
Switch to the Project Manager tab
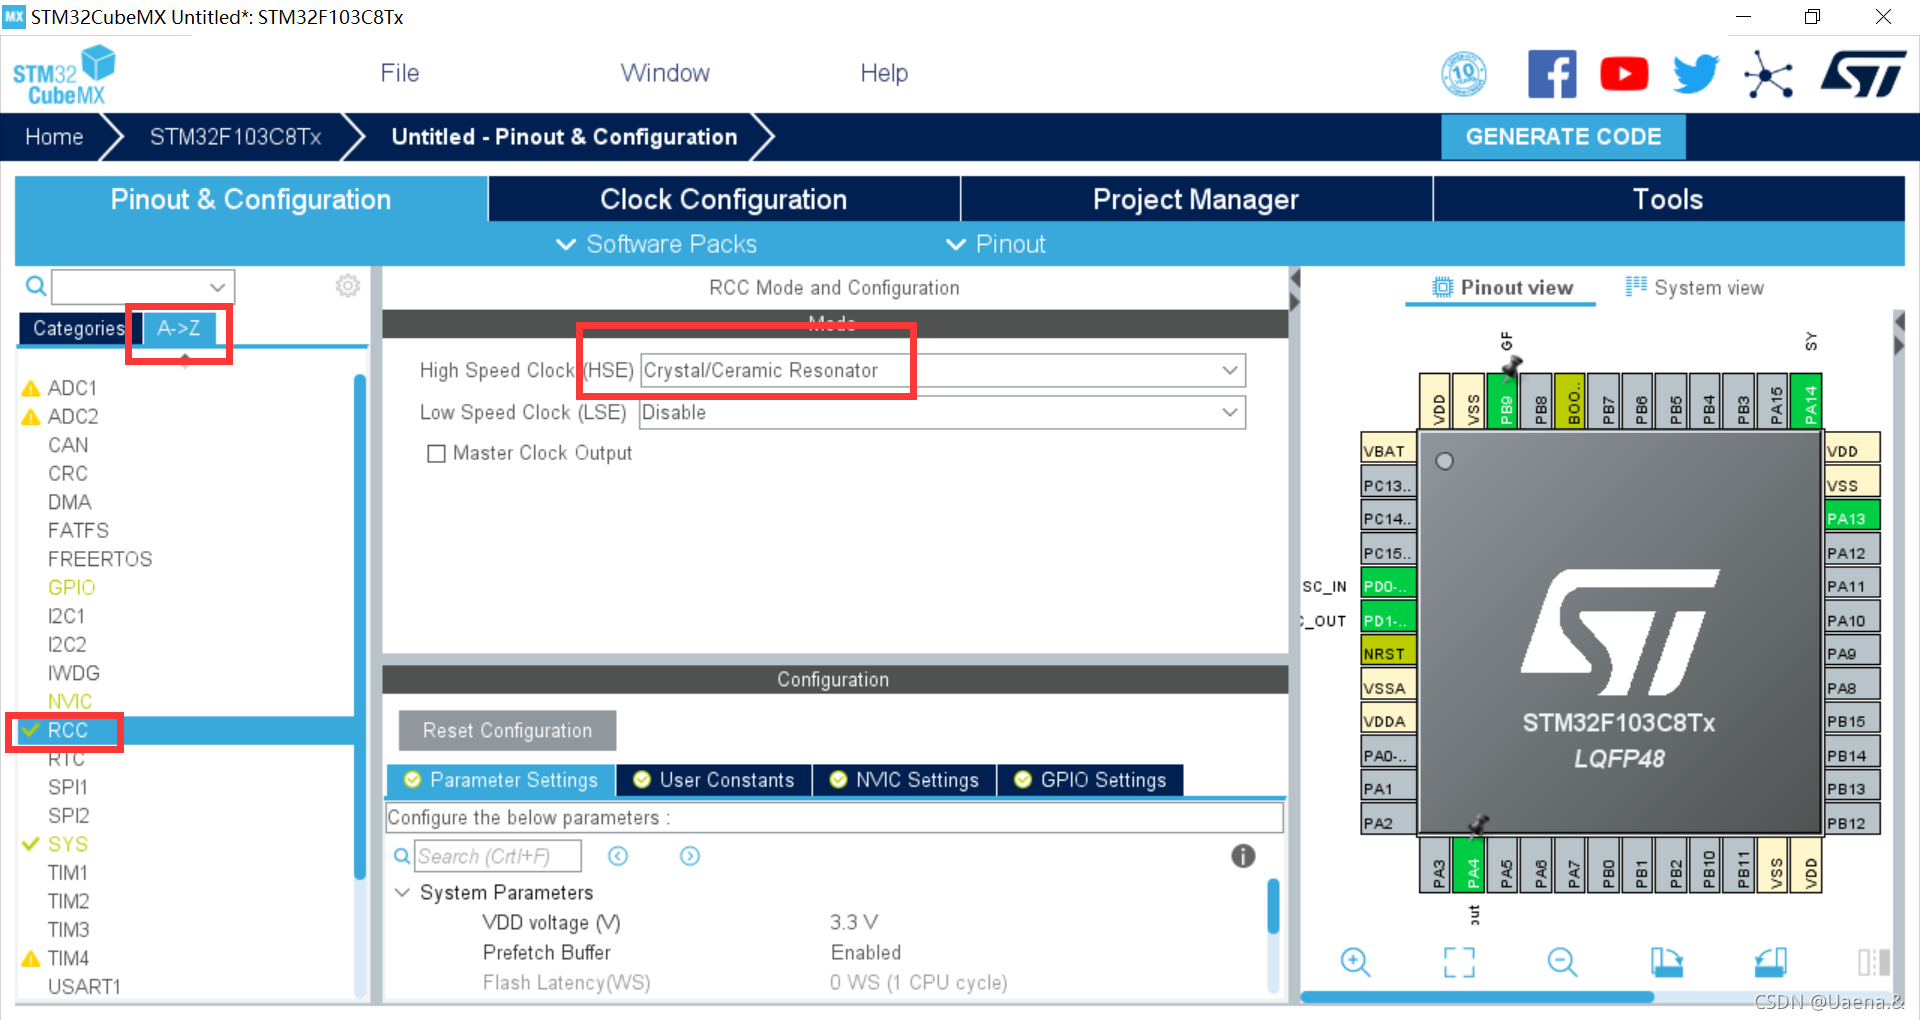pyautogui.click(x=1196, y=199)
